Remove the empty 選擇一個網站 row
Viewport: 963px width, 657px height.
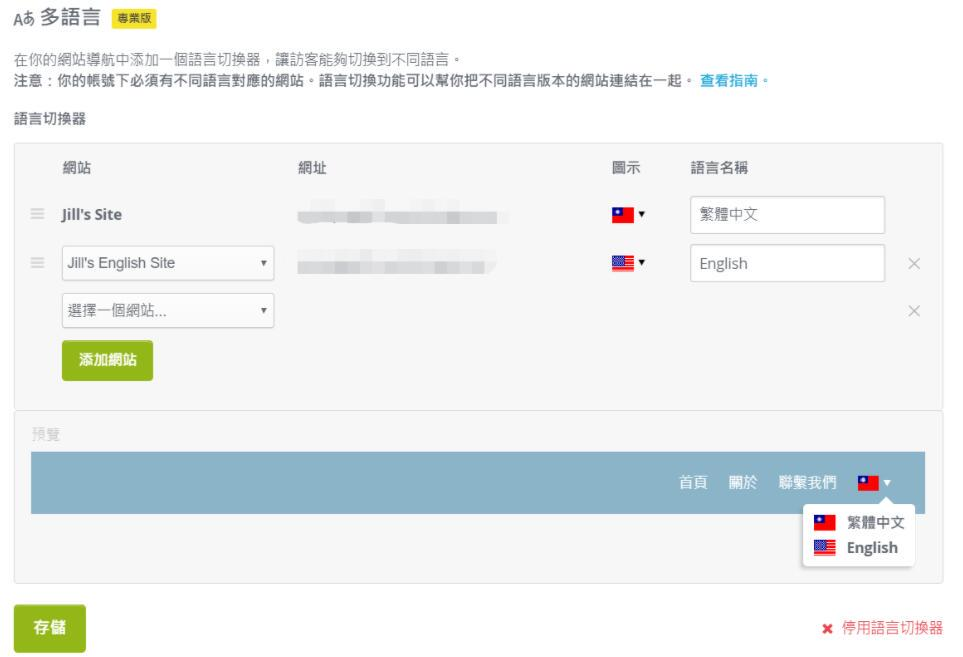[913, 311]
